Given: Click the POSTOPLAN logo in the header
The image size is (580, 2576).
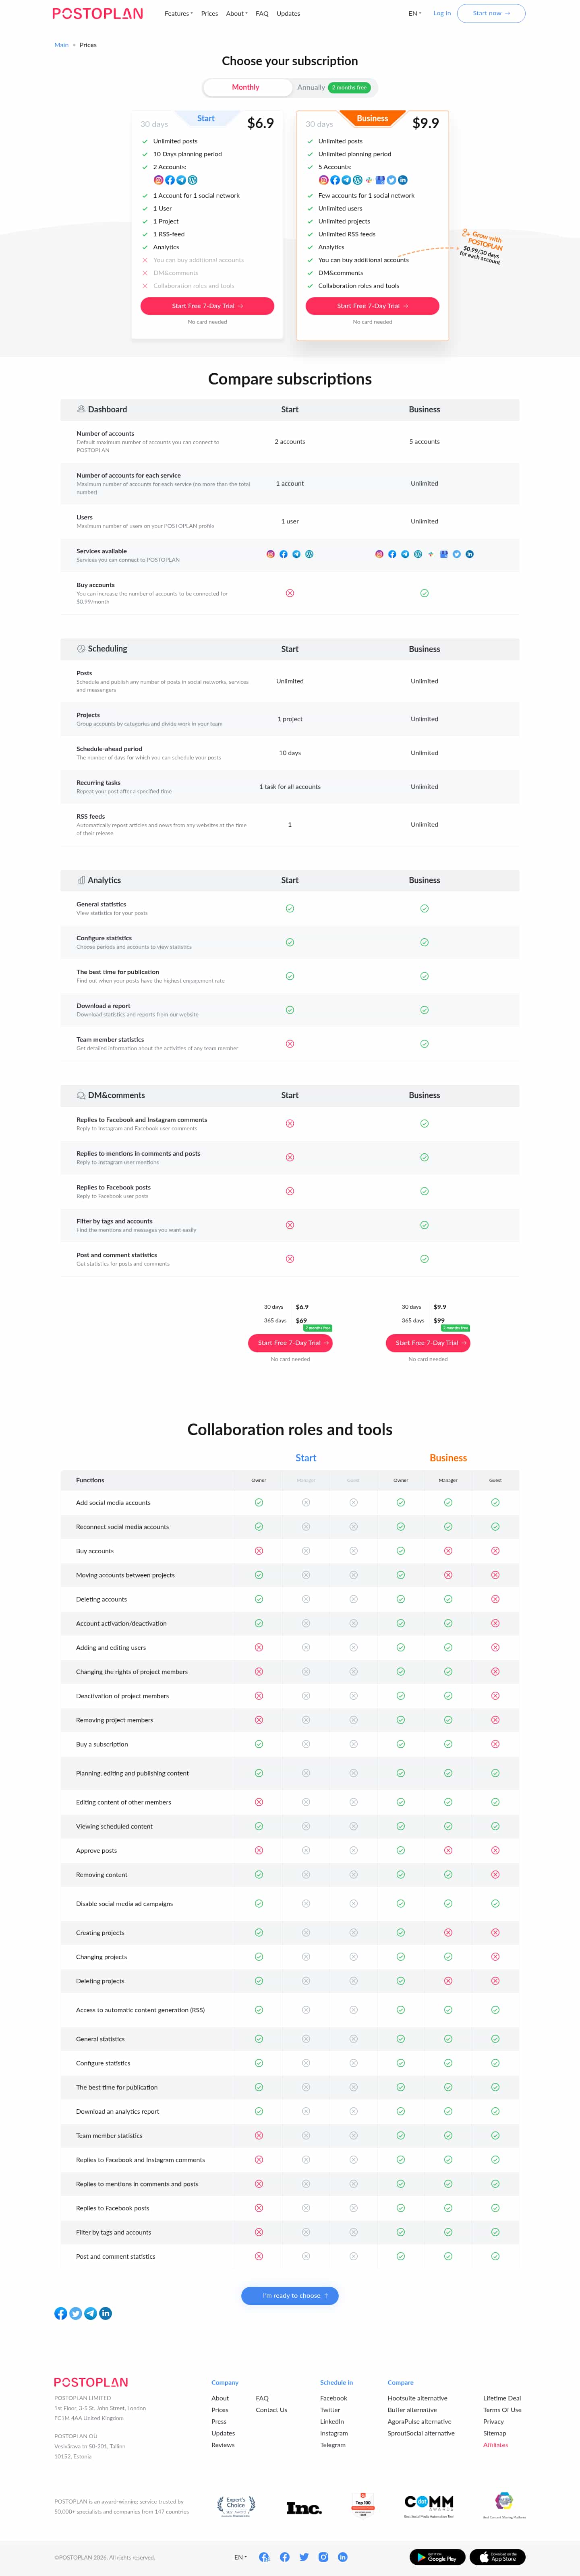Looking at the screenshot, I should click(x=97, y=14).
